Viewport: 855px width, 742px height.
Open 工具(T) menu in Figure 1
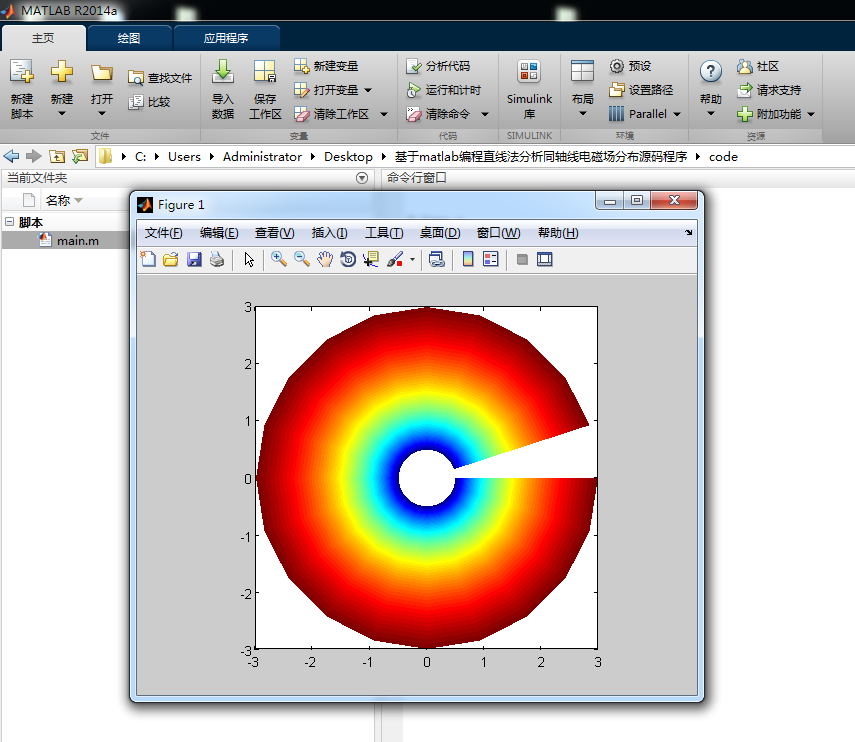(x=384, y=233)
